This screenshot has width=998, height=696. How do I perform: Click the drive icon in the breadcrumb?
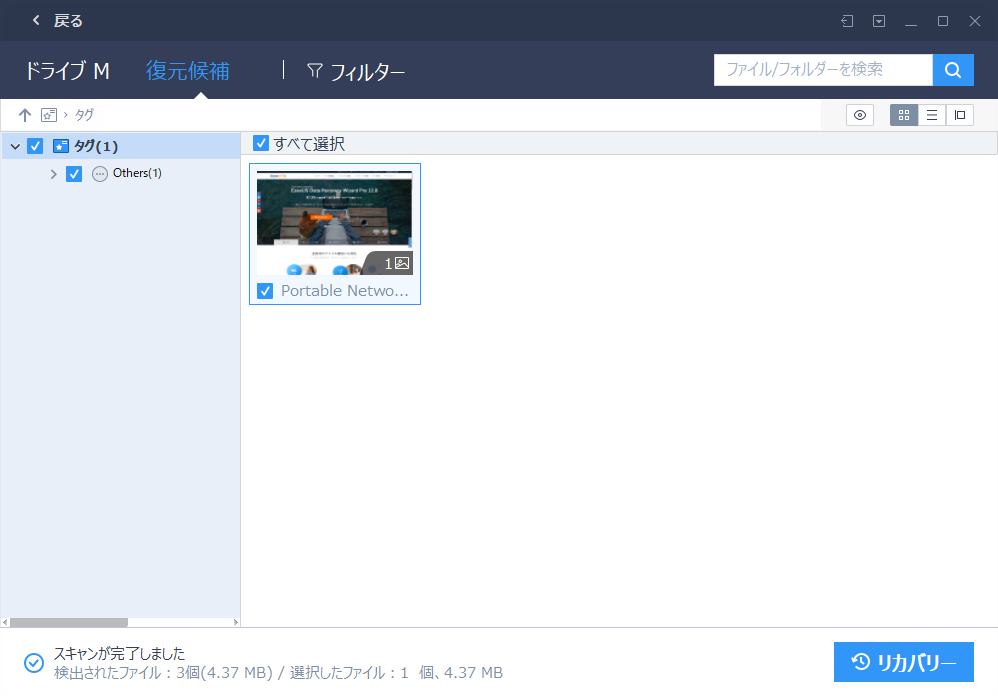click(48, 114)
